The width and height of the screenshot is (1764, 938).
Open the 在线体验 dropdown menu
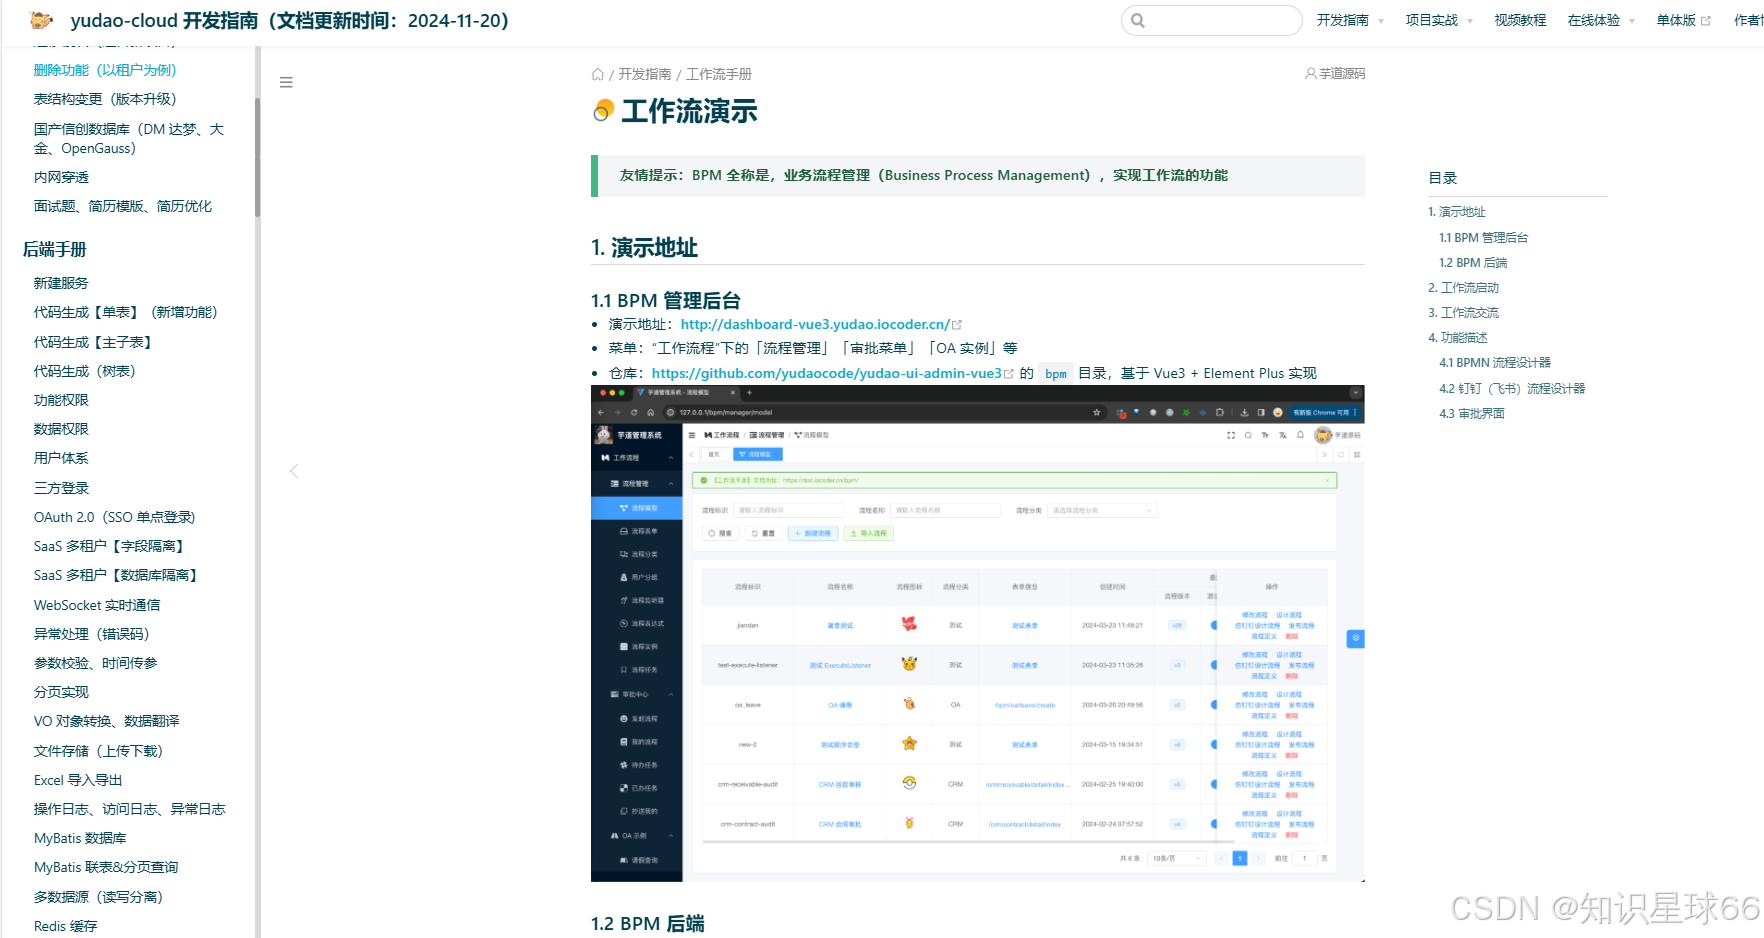[x=1601, y=20]
